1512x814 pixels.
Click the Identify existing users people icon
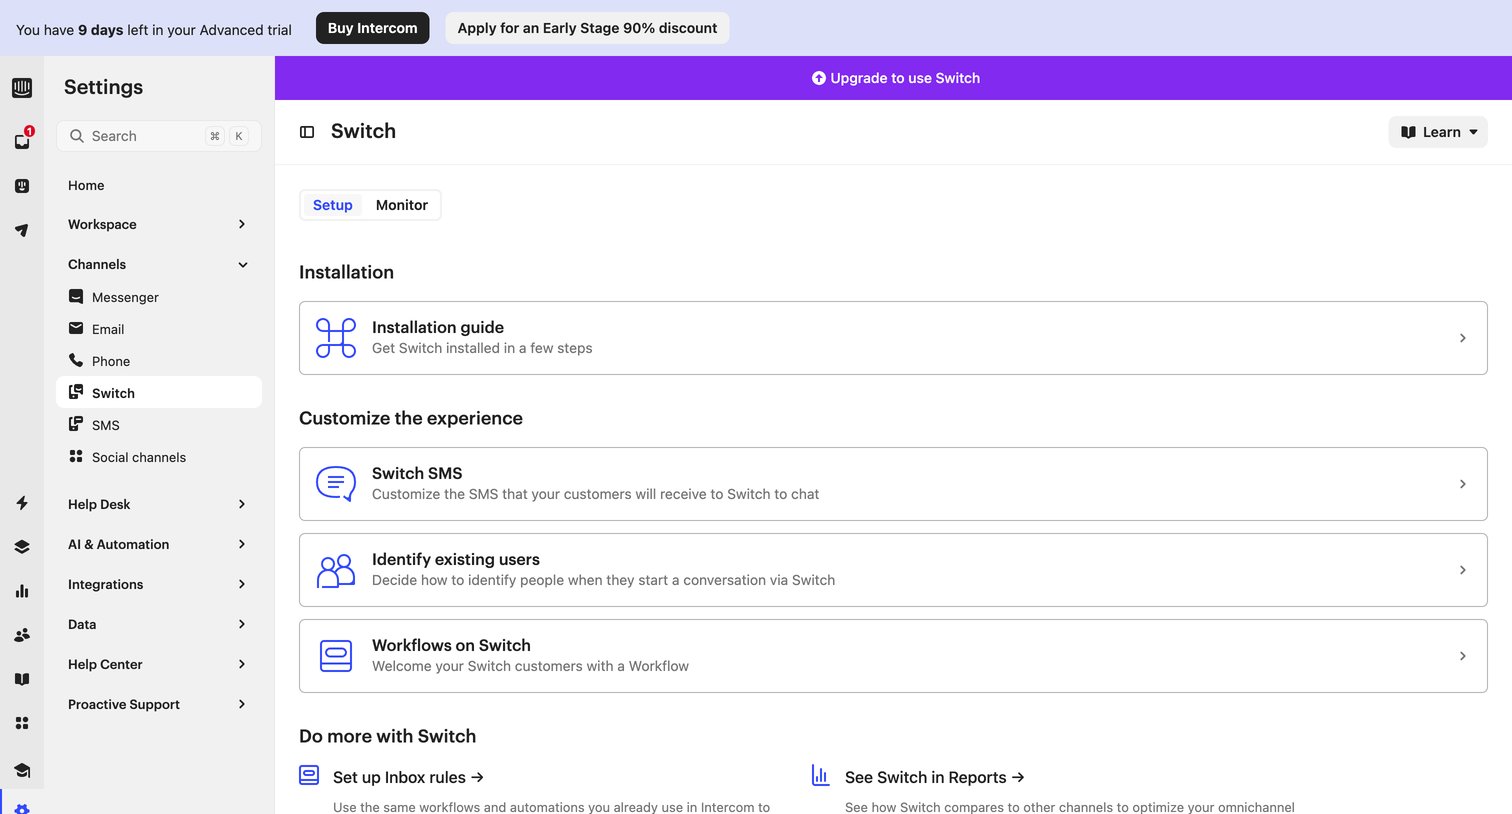click(x=336, y=570)
